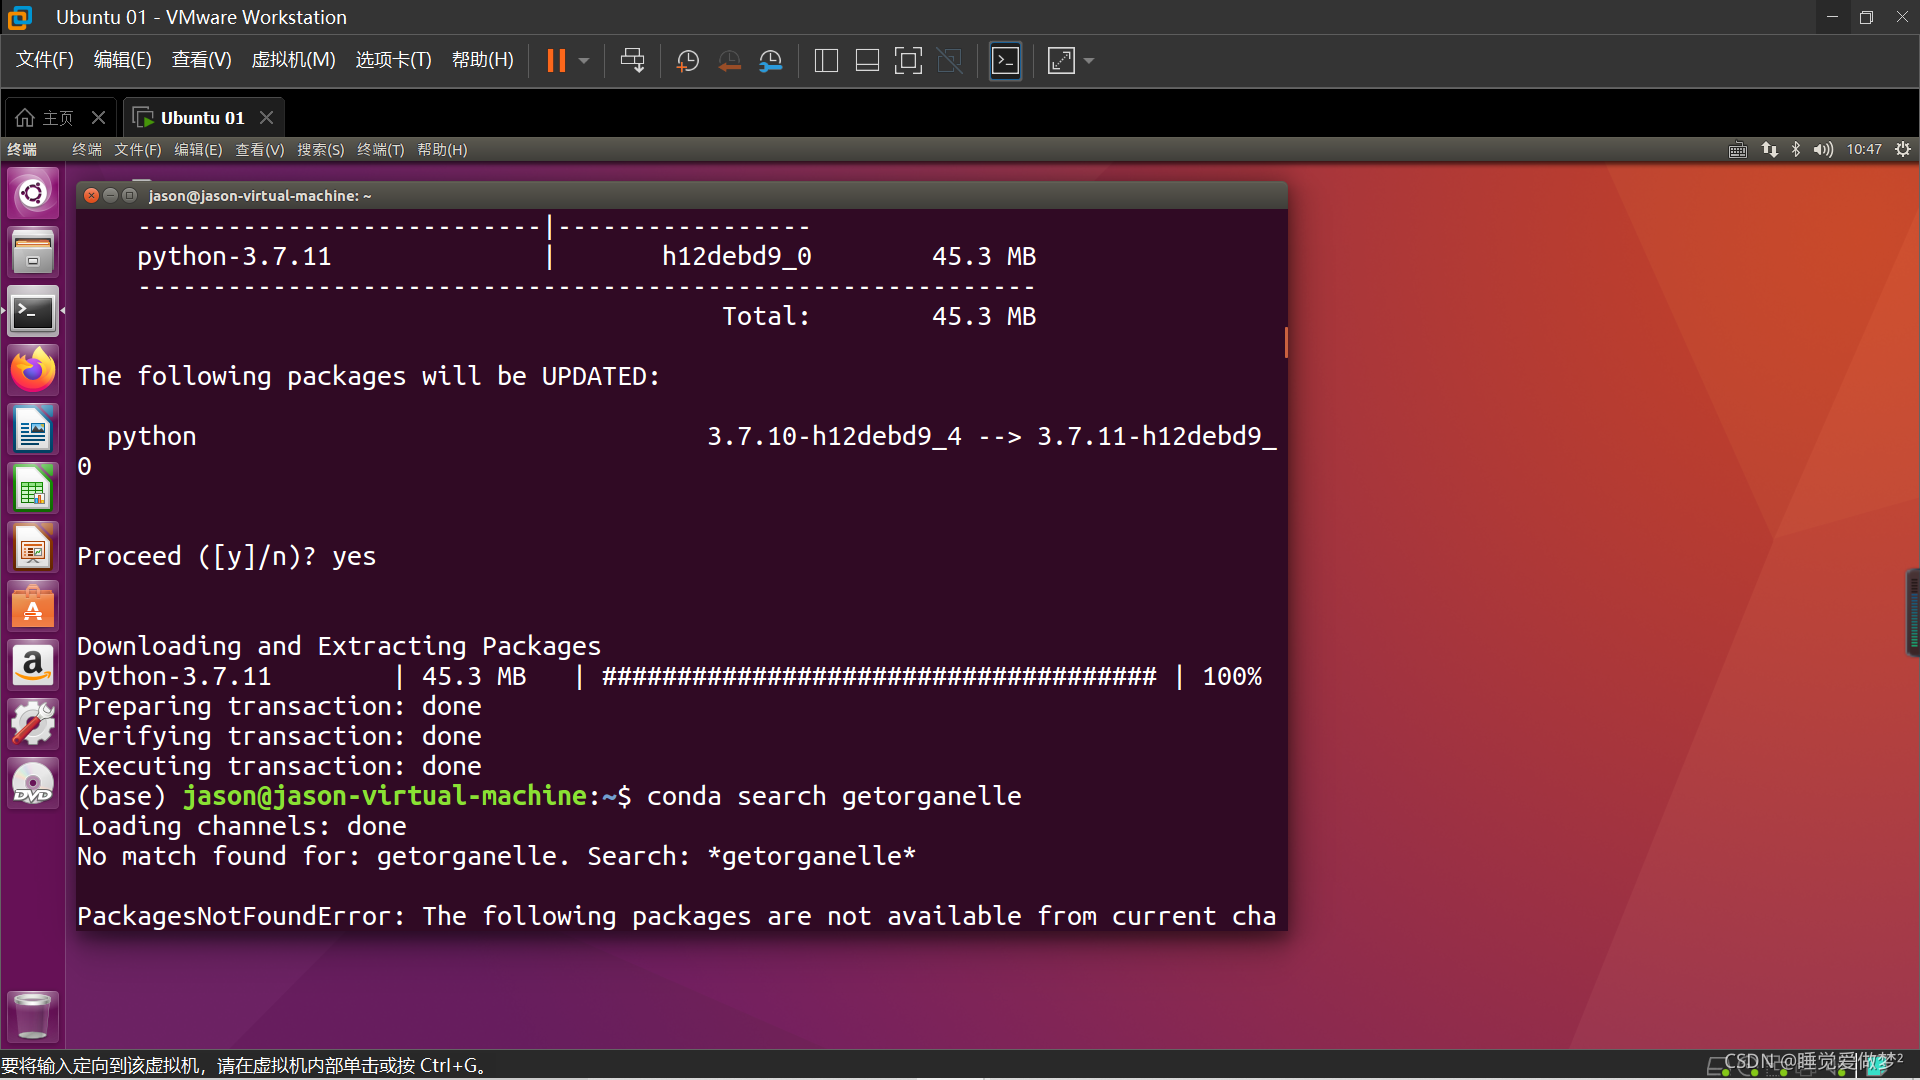This screenshot has width=1920, height=1080.
Task: Close the Ubuntu 01 tab
Action: coord(266,118)
